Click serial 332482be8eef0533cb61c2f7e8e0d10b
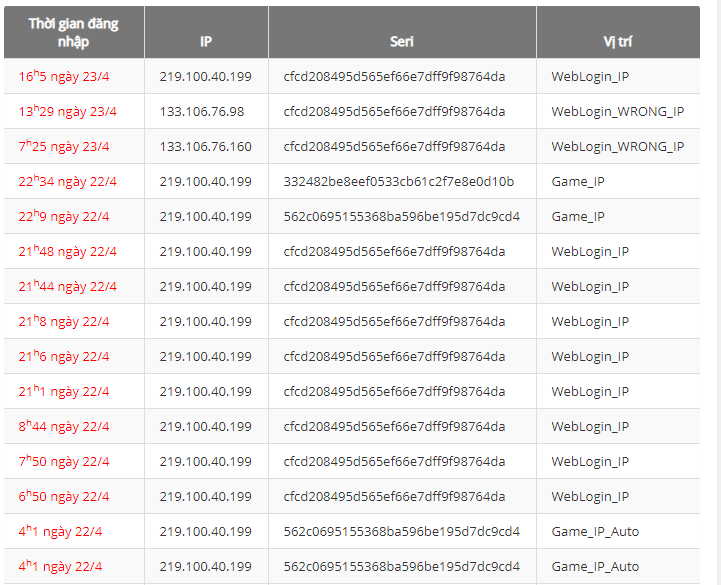This screenshot has height=585, width=721. [399, 181]
